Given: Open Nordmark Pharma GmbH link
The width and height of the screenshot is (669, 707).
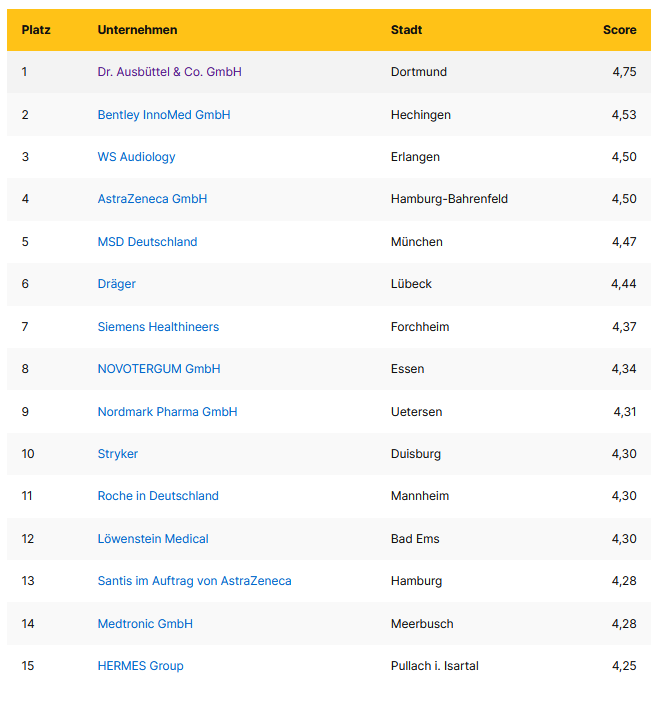Looking at the screenshot, I should 168,412.
